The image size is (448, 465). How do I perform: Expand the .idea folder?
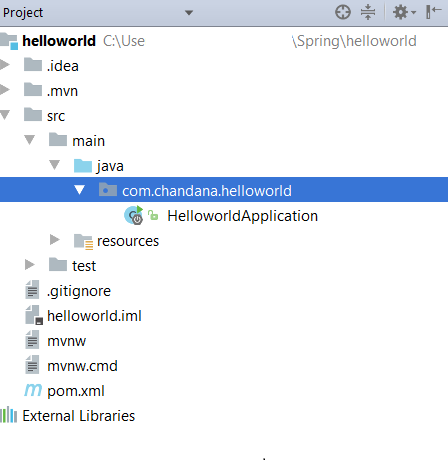(x=5, y=65)
